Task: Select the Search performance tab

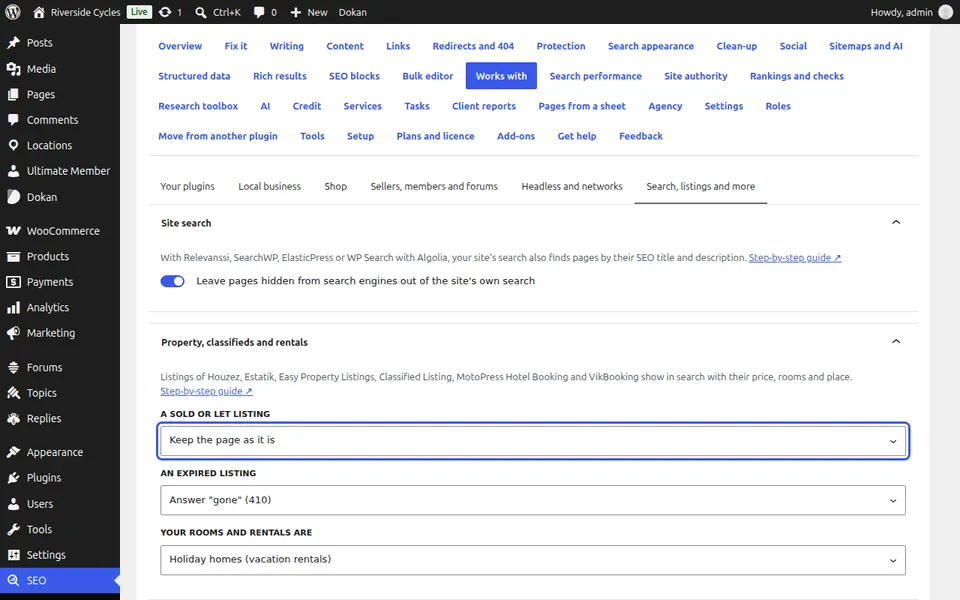Action: coord(595,76)
